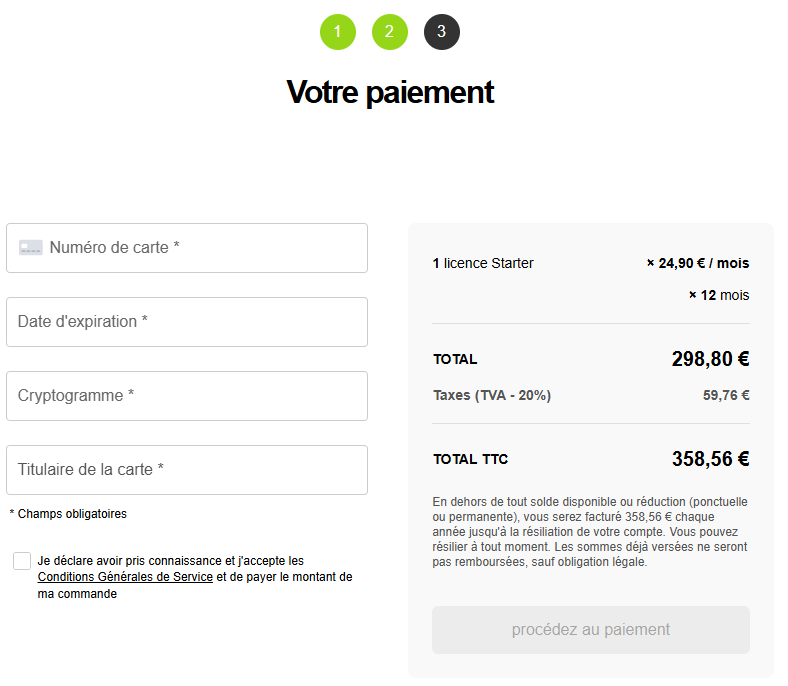Click the 358,56 € TOTAL TTC amount
Image resolution: width=788 pixels, height=686 pixels.
(x=710, y=459)
